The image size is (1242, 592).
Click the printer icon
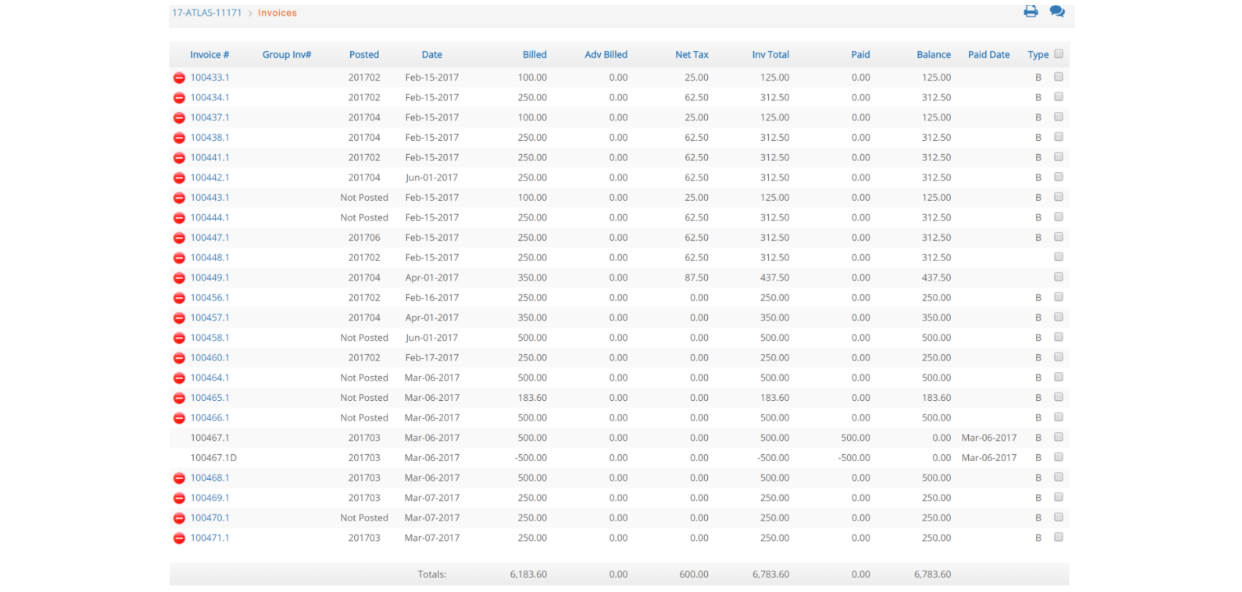pos(1031,12)
